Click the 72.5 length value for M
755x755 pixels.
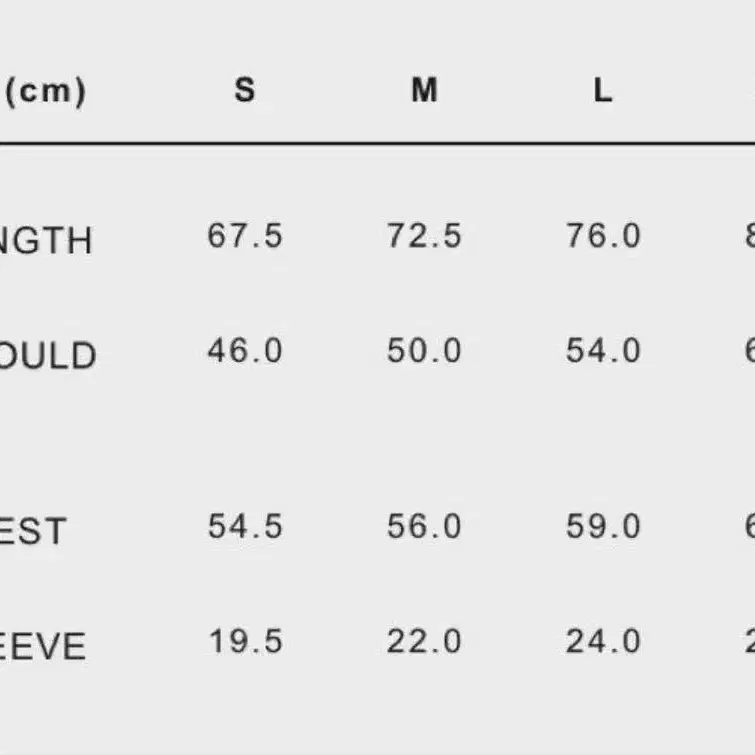point(424,235)
